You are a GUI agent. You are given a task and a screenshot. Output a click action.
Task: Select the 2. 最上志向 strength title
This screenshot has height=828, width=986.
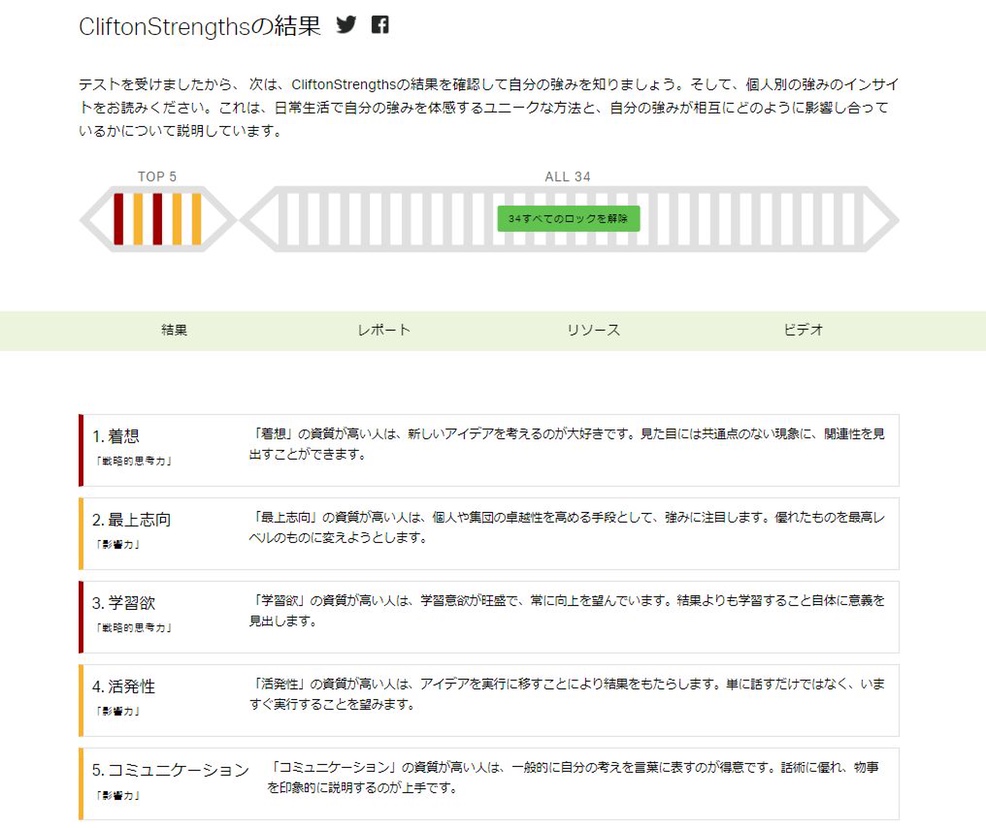(x=131, y=520)
